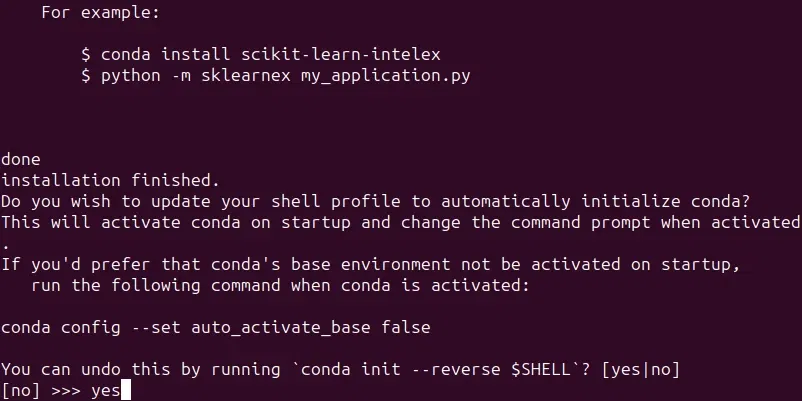The height and width of the screenshot is (401, 802).
Task: Click the "run the following command" line
Action: 280,285
